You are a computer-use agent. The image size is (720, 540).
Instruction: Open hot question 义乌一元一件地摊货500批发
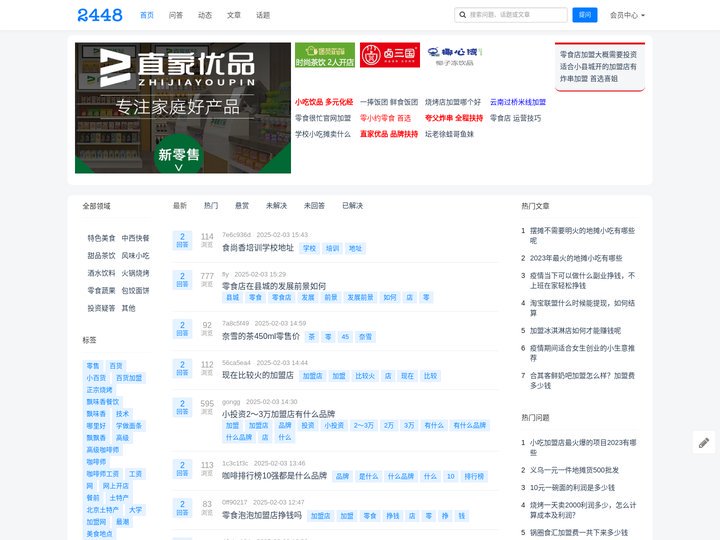[x=574, y=470]
